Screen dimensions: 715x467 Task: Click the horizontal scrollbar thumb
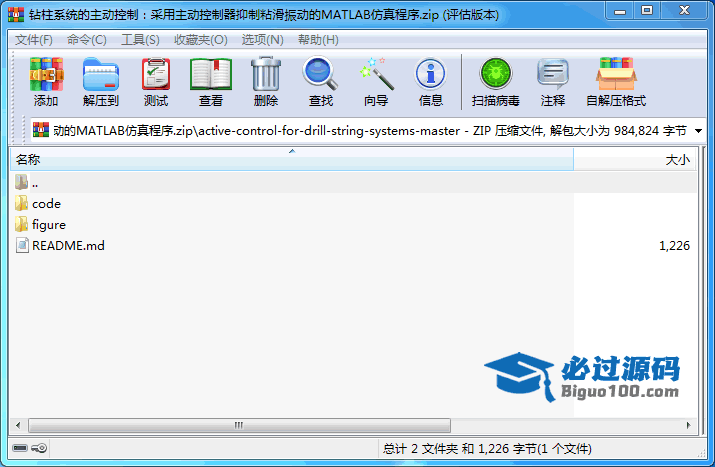click(239, 425)
